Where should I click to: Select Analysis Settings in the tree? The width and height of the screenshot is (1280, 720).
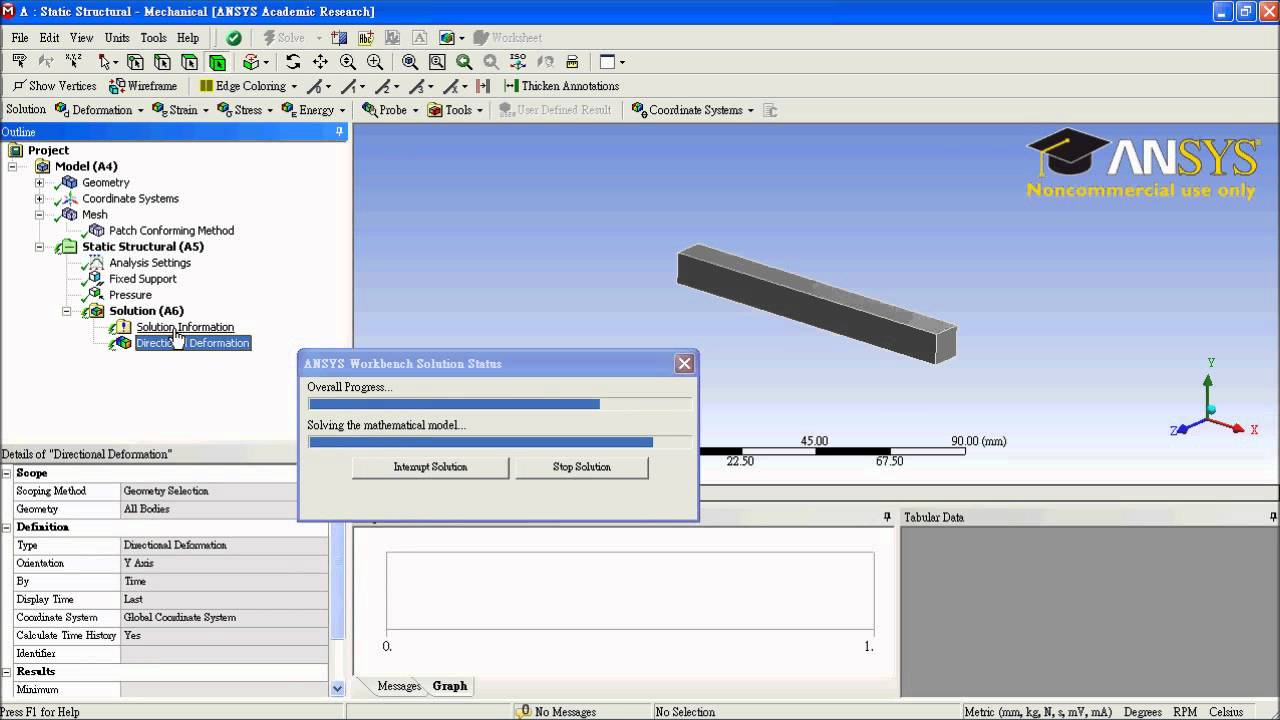point(149,263)
